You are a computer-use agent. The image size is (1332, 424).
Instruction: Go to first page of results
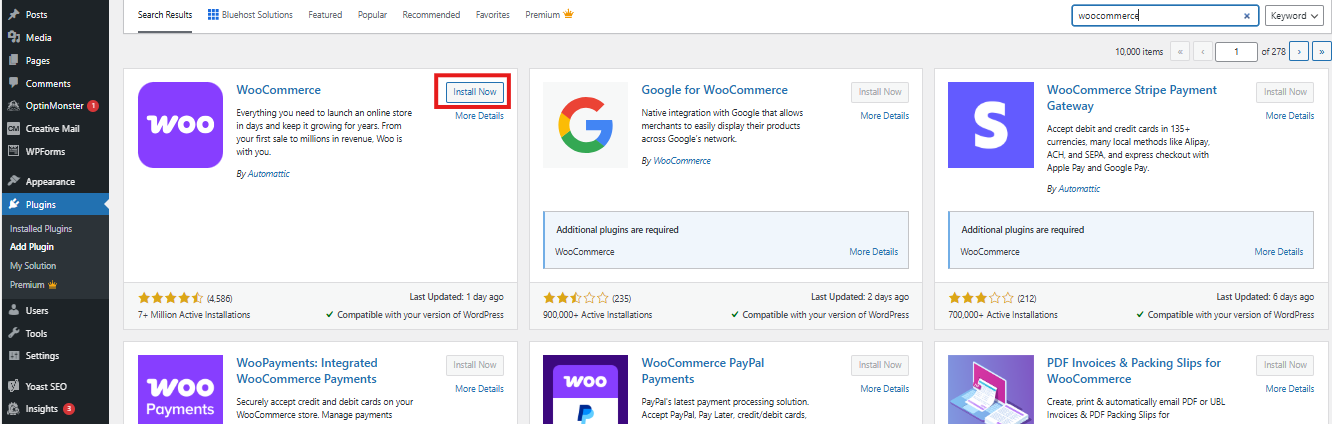1180,51
